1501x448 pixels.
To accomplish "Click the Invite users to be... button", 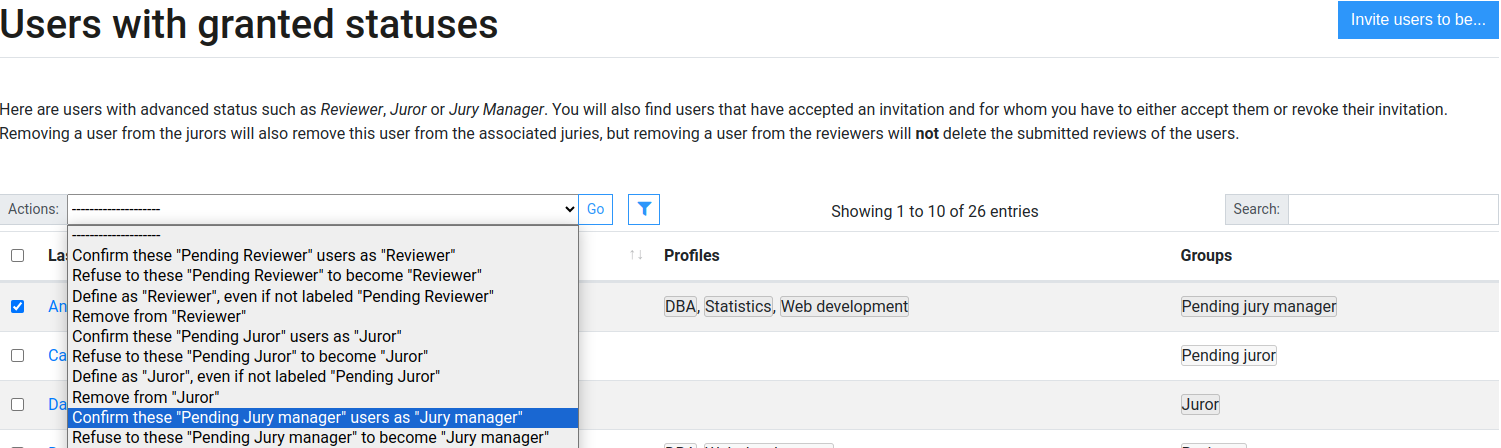I will [1417, 20].
